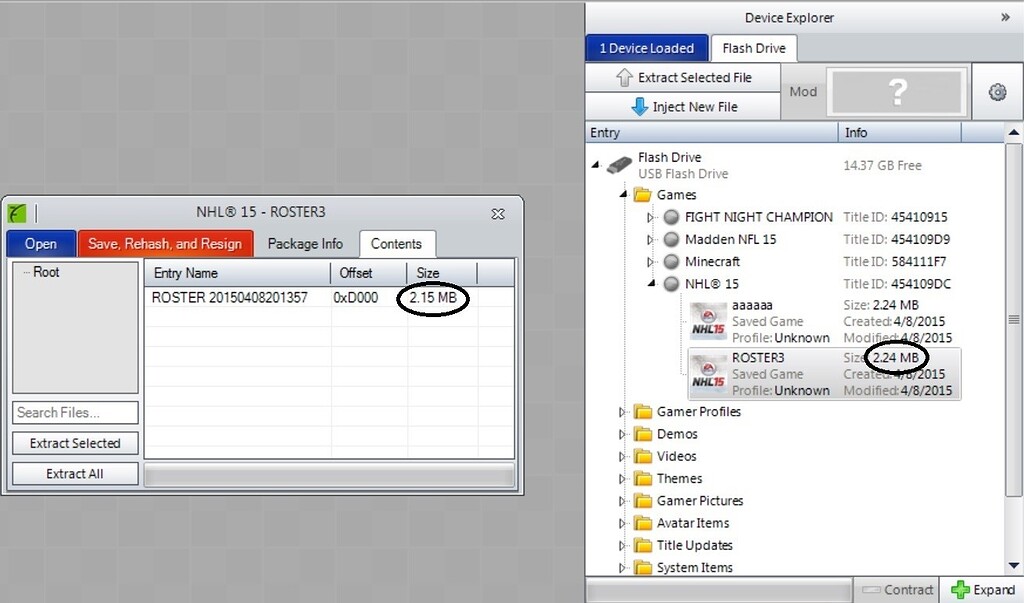Click the Search Files input field
This screenshot has height=603, width=1024.
pos(75,412)
